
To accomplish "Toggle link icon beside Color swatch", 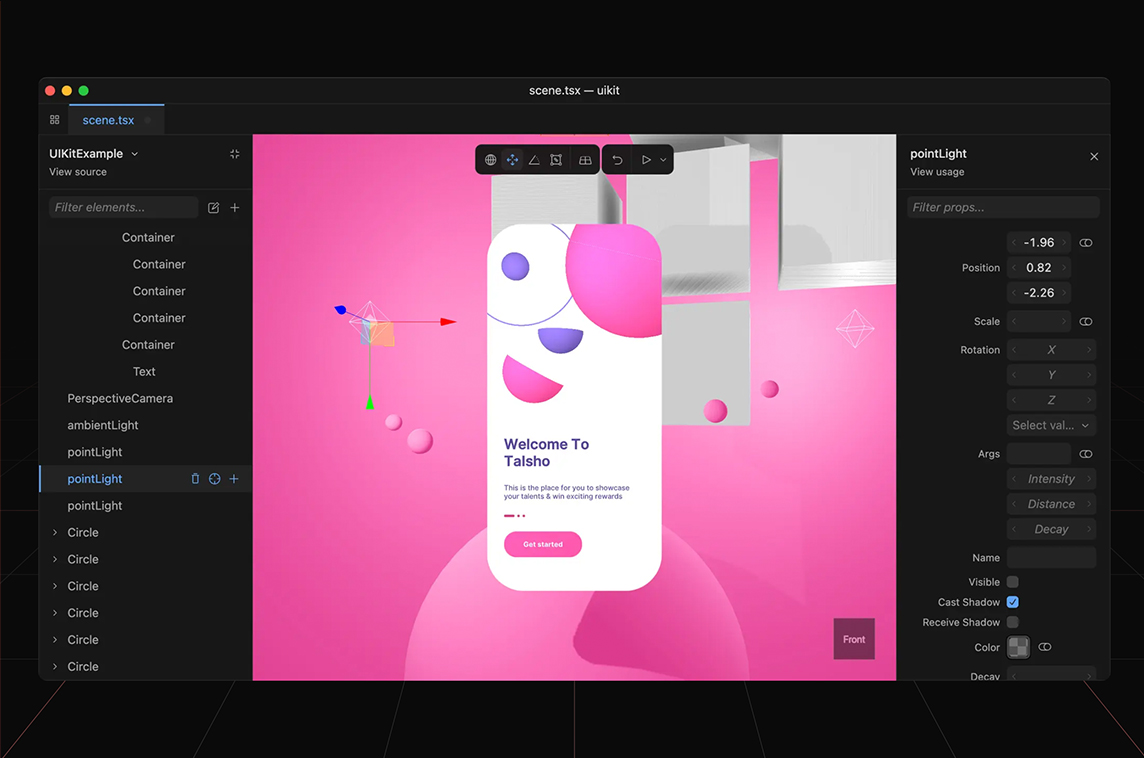I will pos(1045,646).
